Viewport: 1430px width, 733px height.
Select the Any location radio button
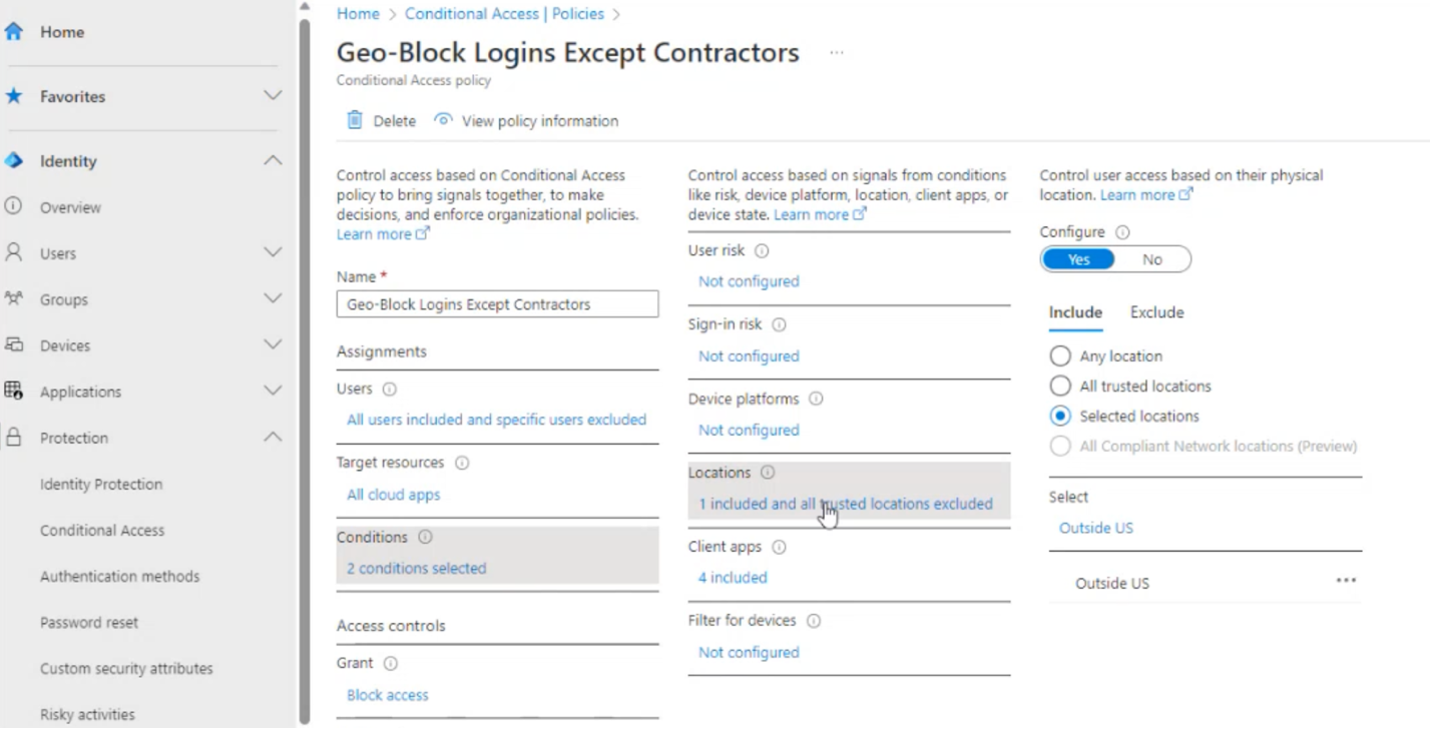coord(1060,356)
